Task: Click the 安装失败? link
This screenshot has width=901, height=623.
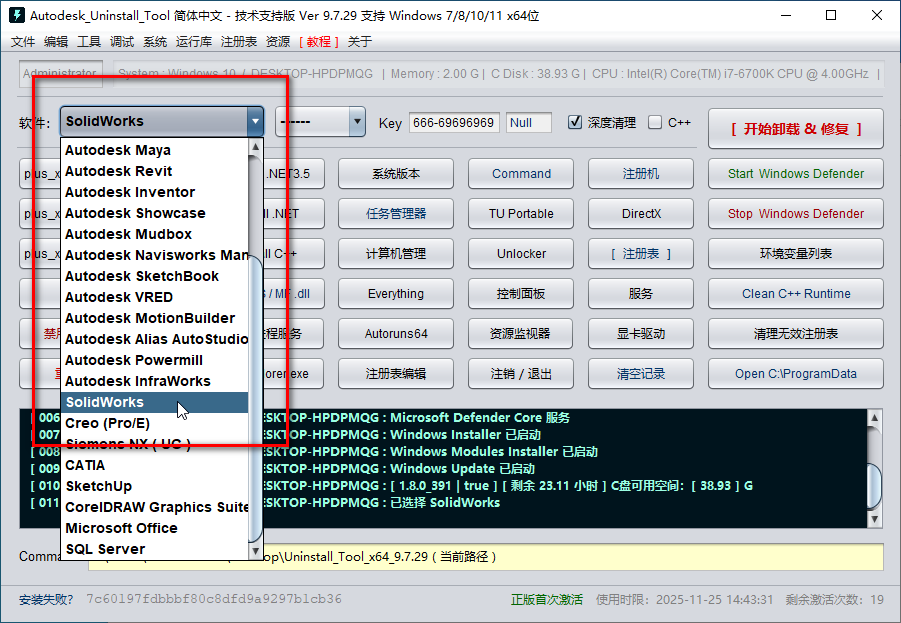Action: click(x=46, y=599)
